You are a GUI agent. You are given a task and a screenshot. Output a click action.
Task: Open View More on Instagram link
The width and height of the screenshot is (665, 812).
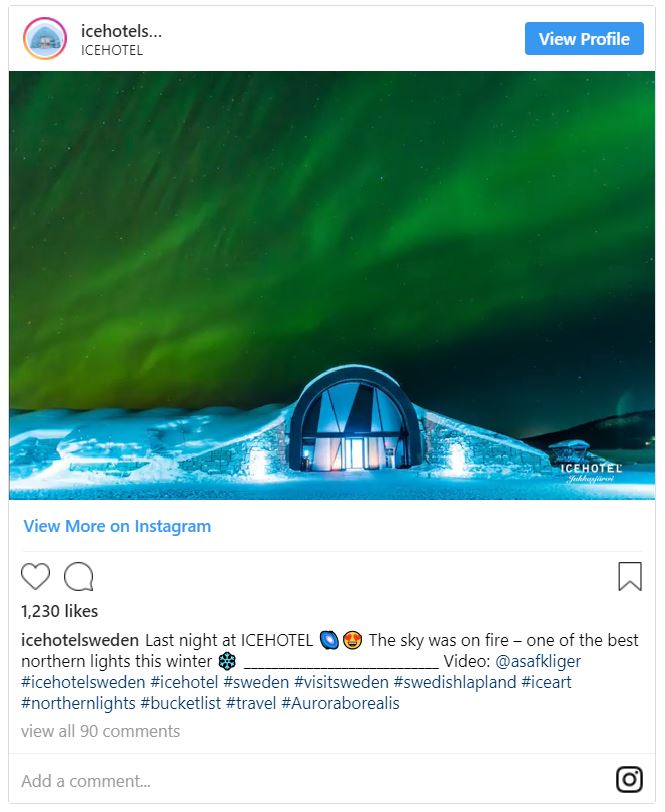[x=118, y=526]
